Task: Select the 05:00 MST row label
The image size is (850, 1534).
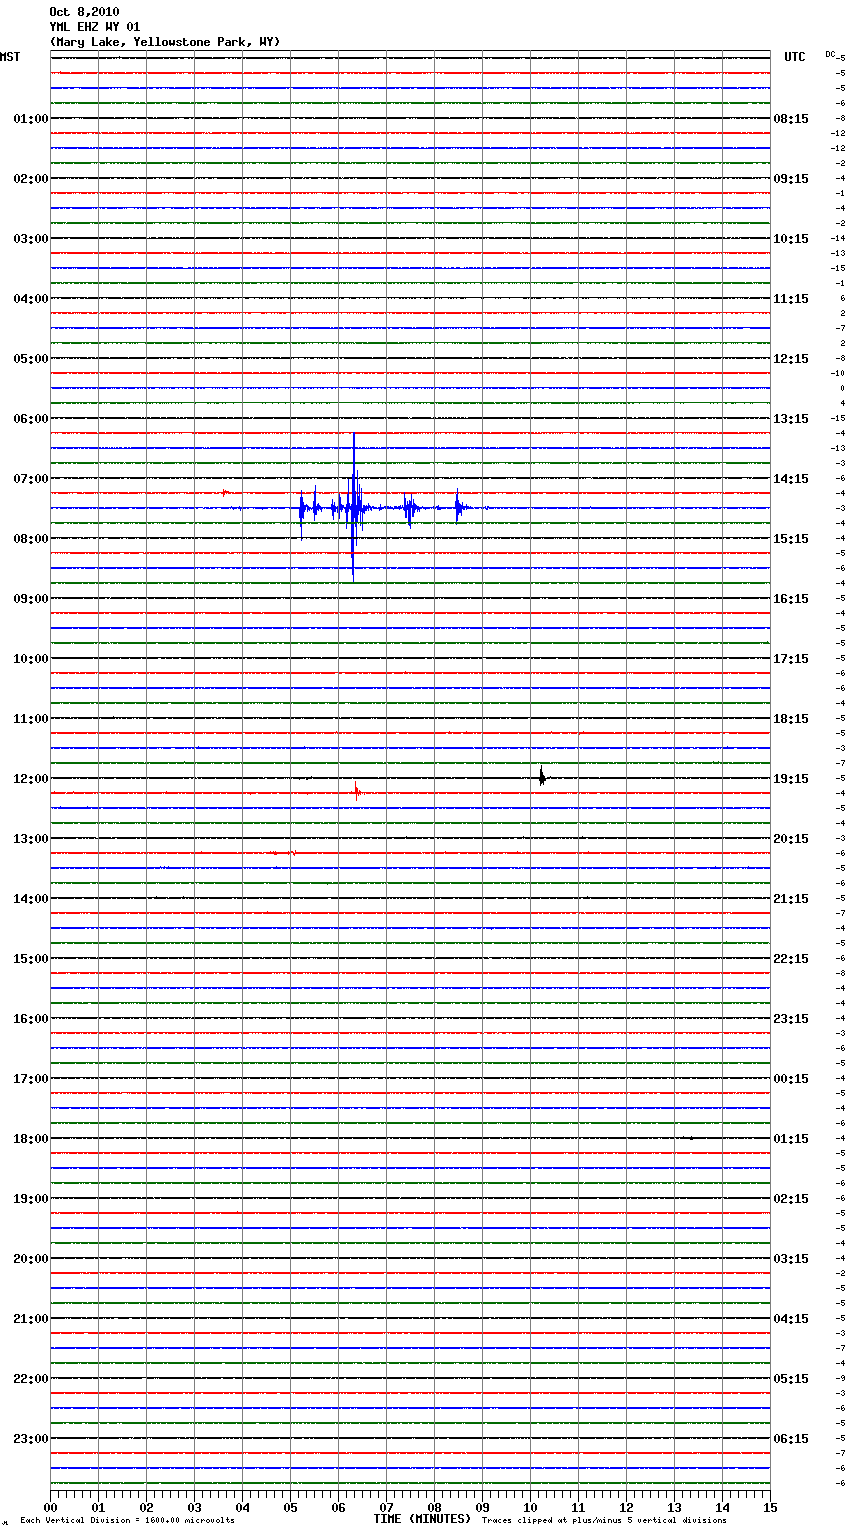Action: [x=31, y=359]
